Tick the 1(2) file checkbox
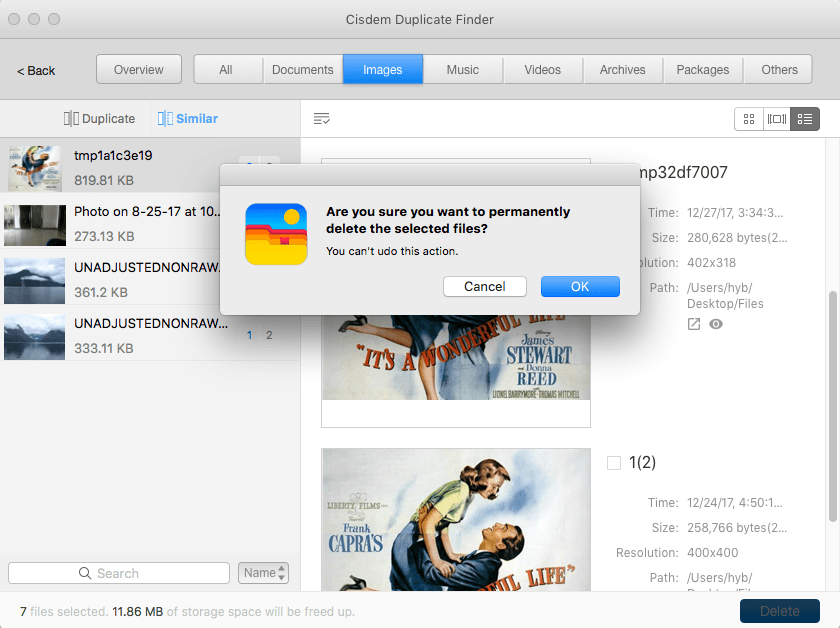Screen dimensions: 840x628 [x=614, y=462]
